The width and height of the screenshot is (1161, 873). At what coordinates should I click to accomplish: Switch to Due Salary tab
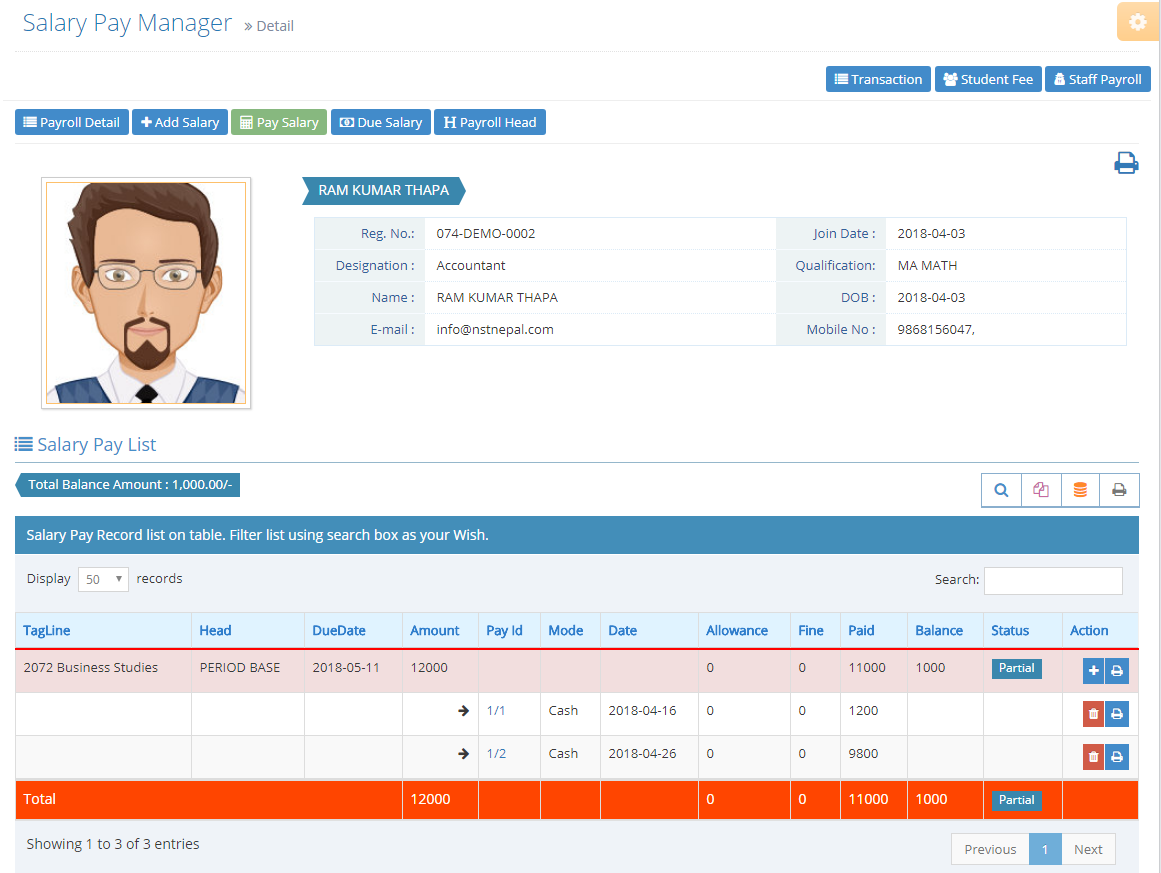[x=380, y=122]
